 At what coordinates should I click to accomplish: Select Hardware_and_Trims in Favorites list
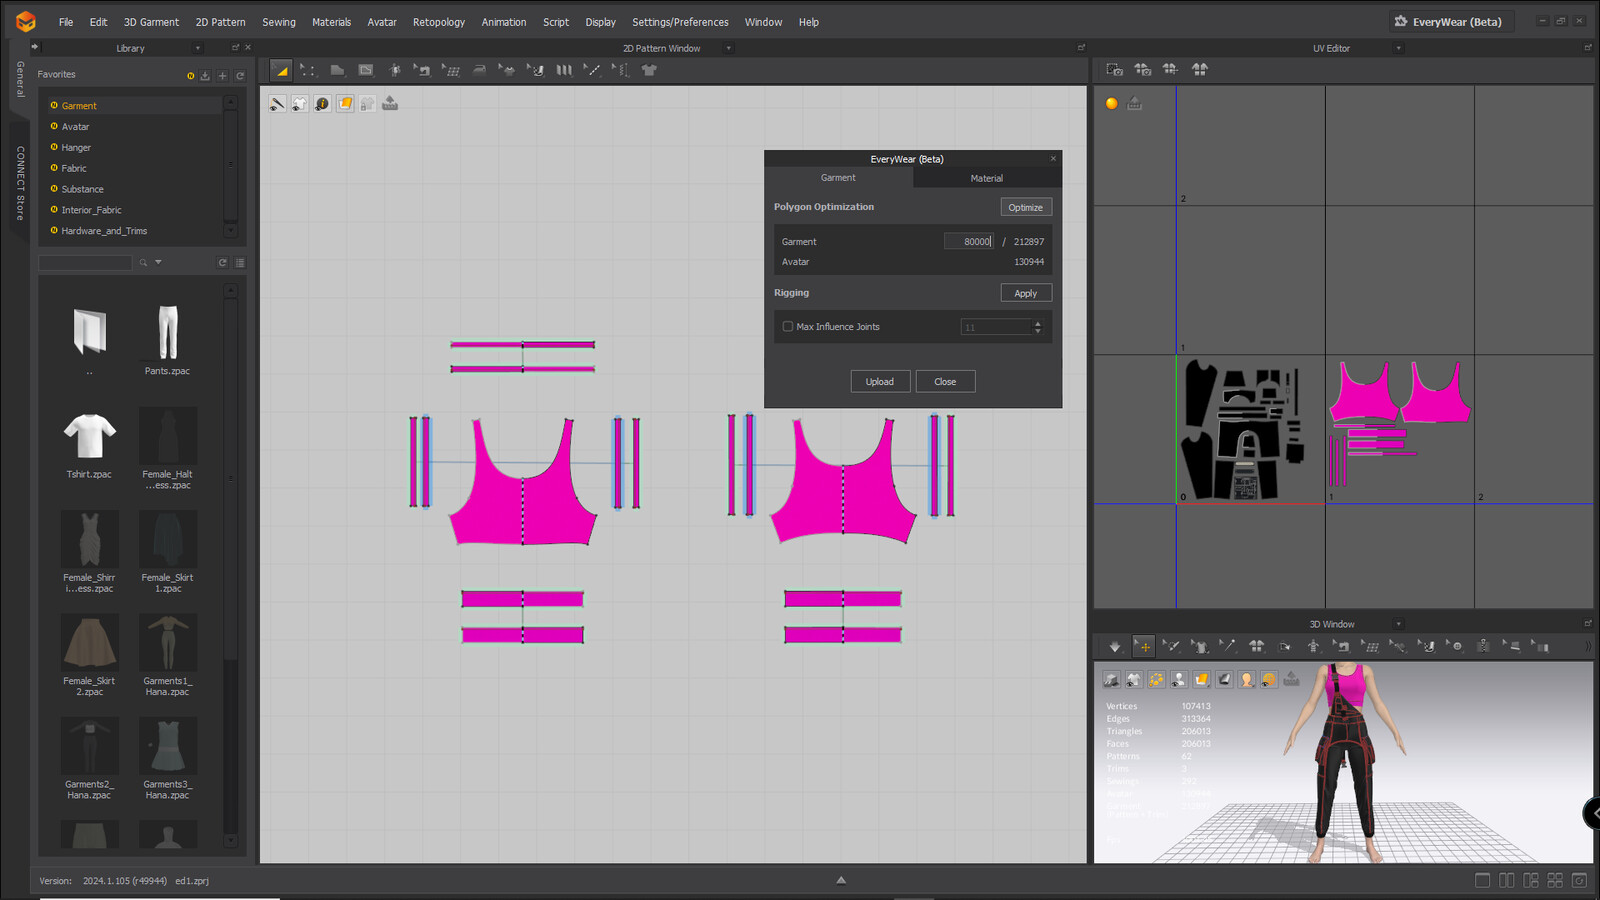pos(104,231)
